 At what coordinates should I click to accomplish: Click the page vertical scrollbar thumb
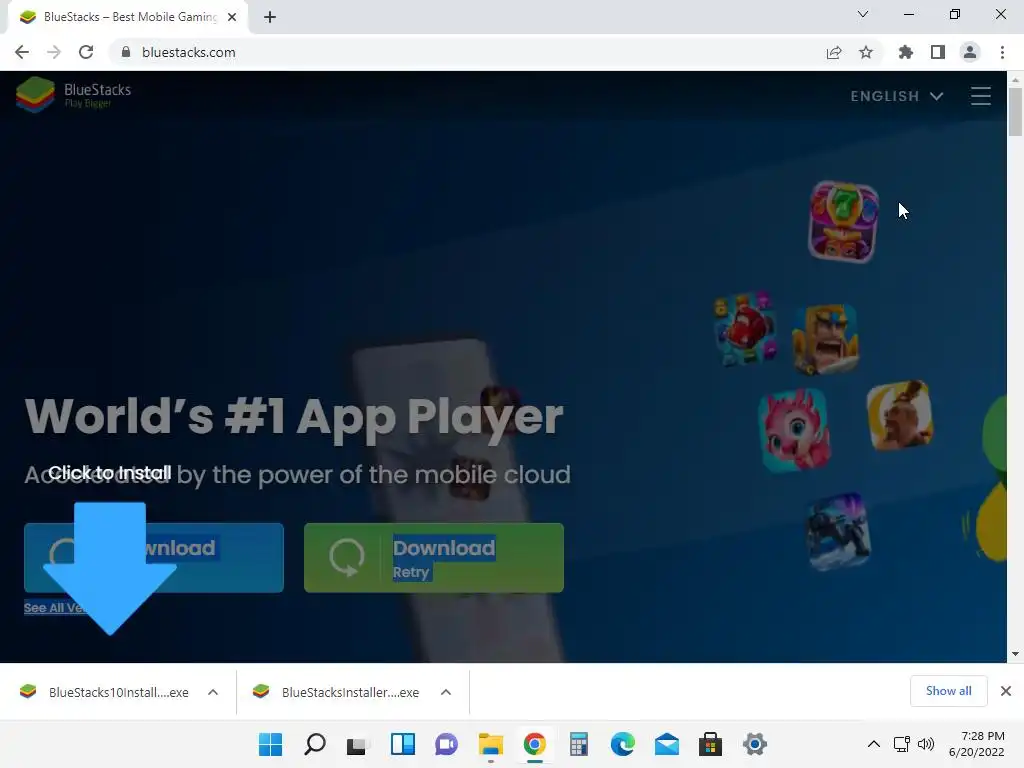1015,111
